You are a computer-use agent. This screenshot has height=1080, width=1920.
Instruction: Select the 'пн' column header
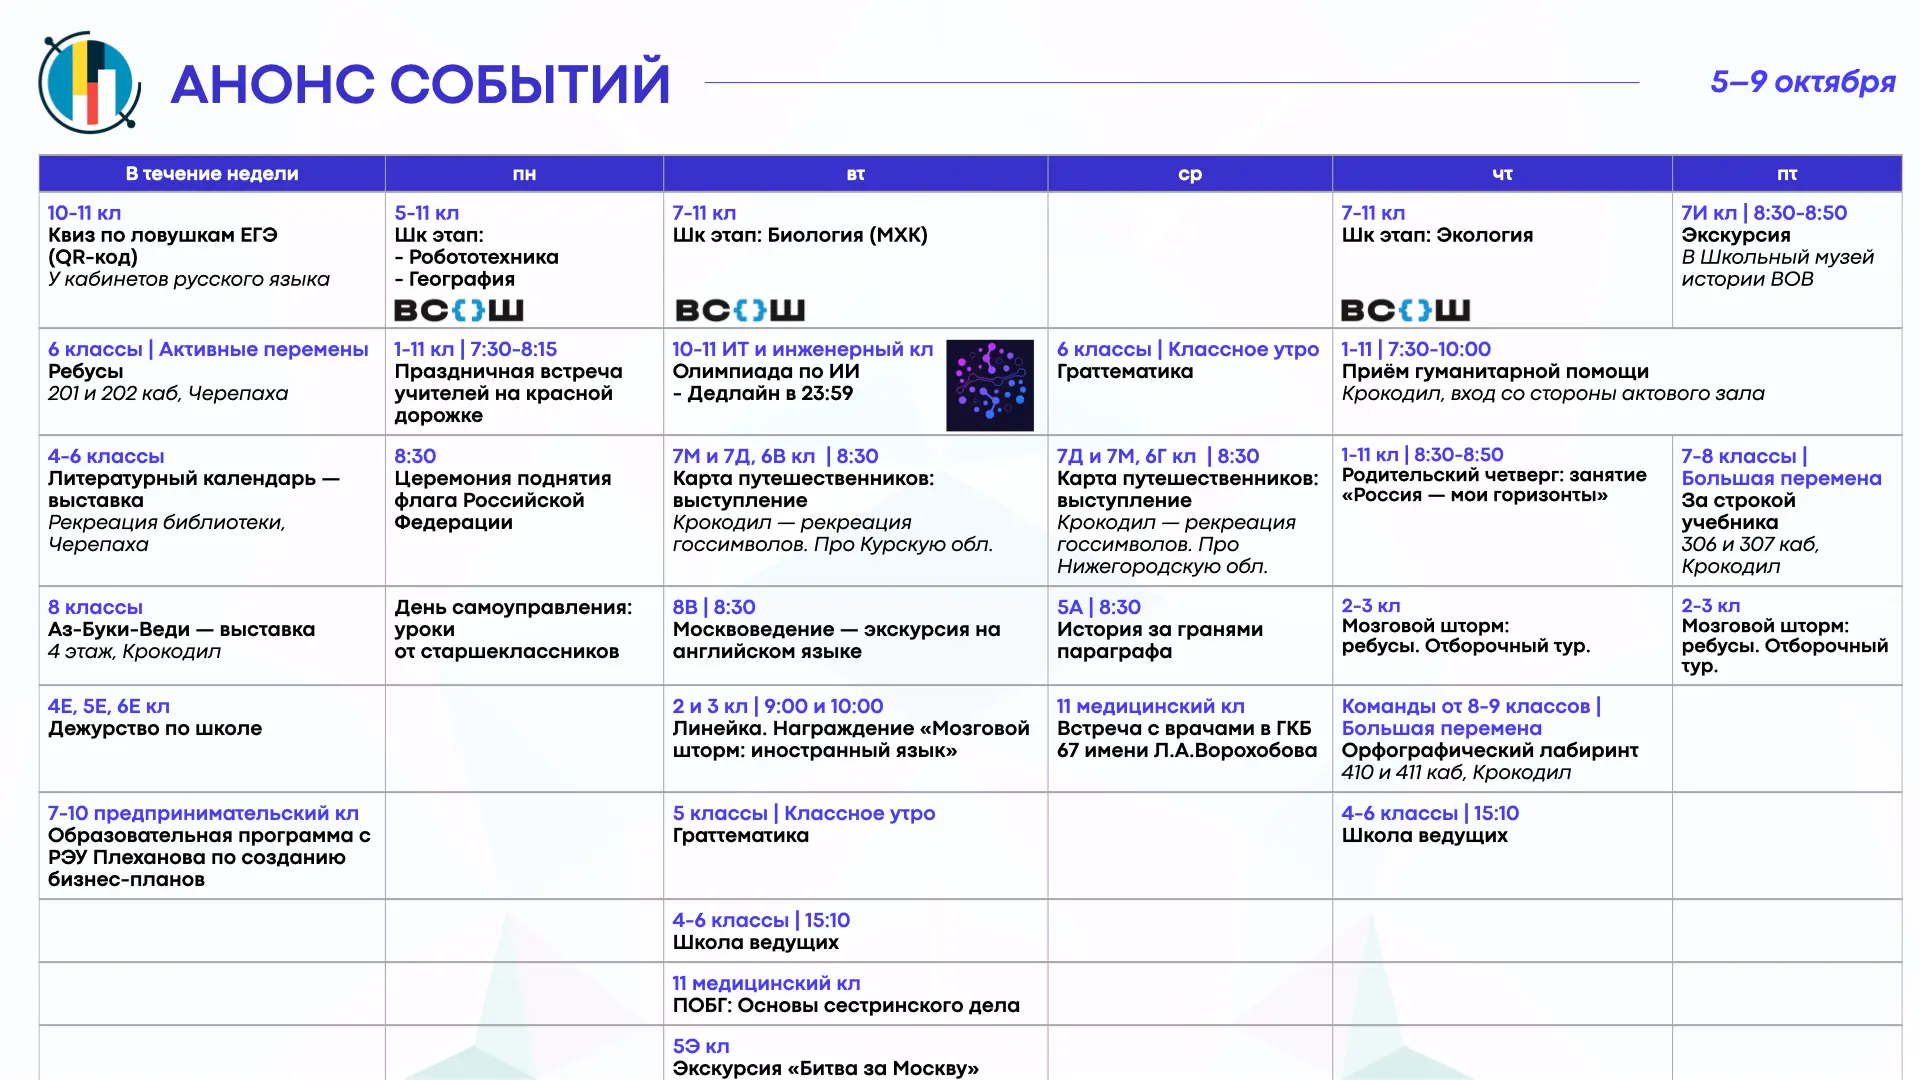(x=524, y=173)
